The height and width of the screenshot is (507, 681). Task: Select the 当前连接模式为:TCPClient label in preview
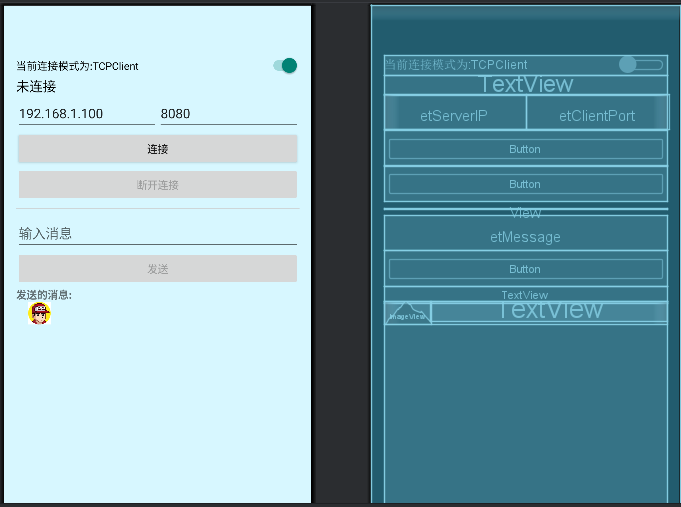click(x=77, y=66)
